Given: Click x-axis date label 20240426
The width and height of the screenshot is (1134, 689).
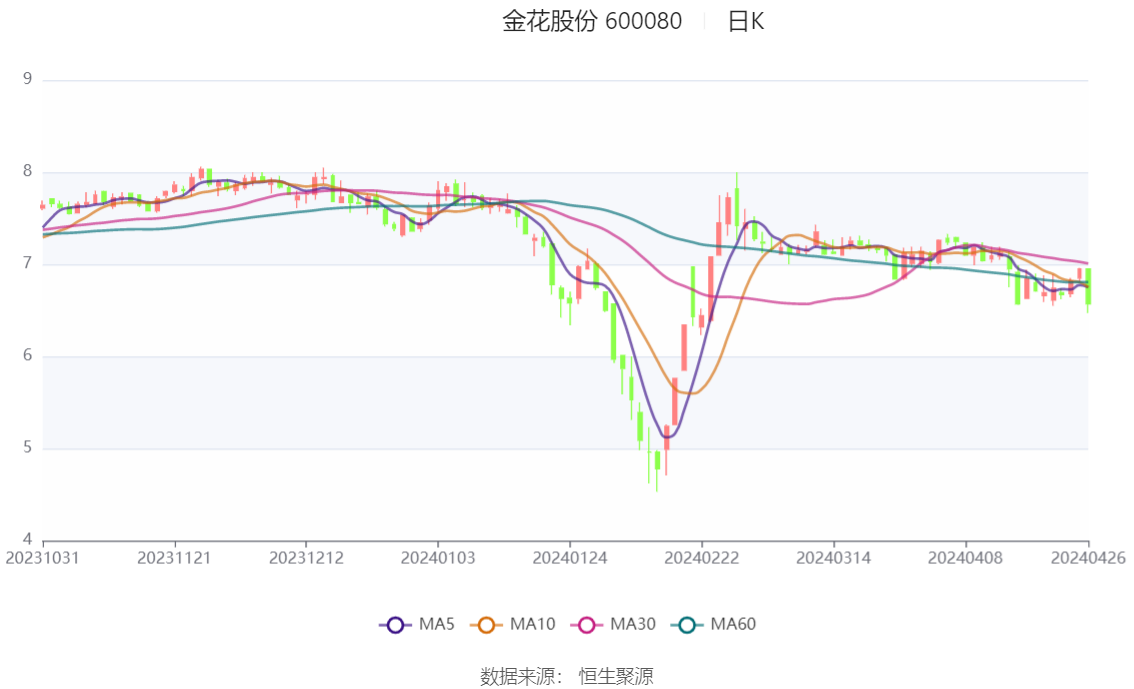Looking at the screenshot, I should [1088, 558].
